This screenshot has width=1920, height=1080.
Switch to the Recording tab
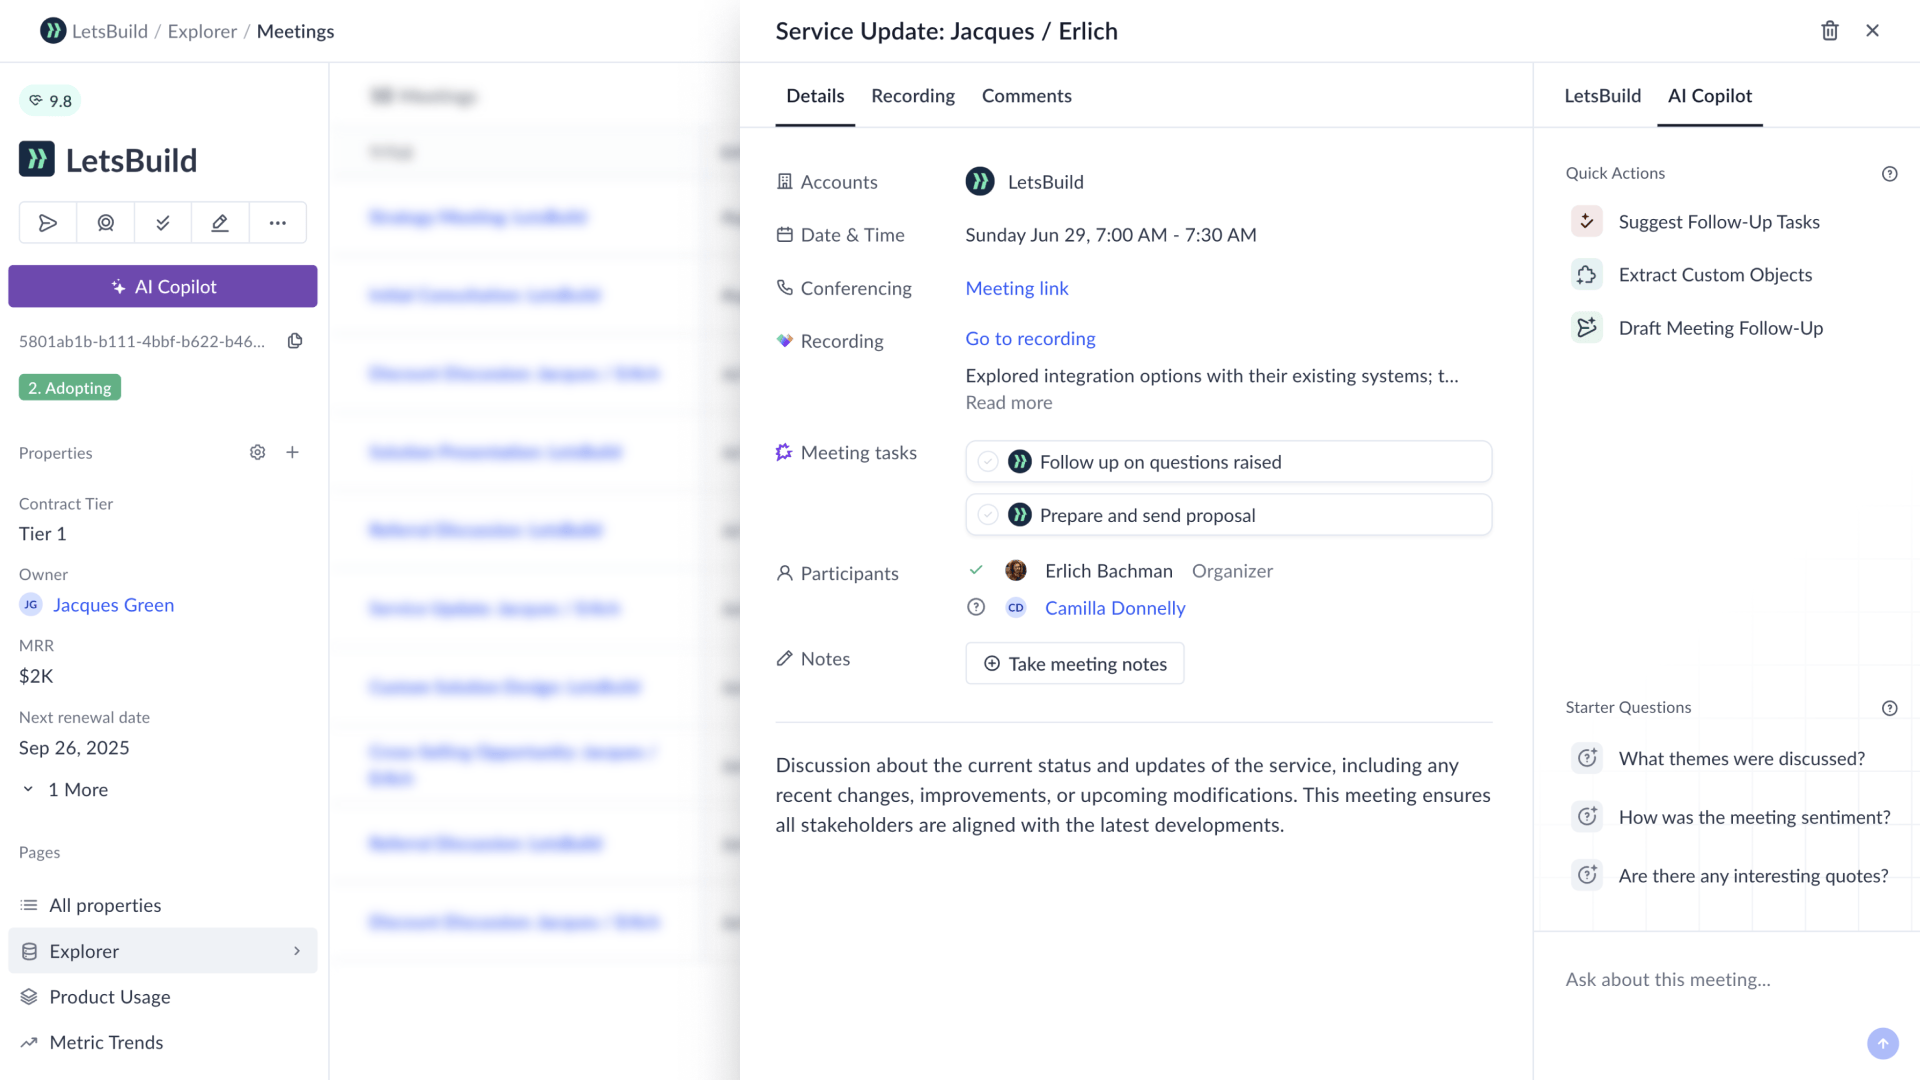point(912,95)
